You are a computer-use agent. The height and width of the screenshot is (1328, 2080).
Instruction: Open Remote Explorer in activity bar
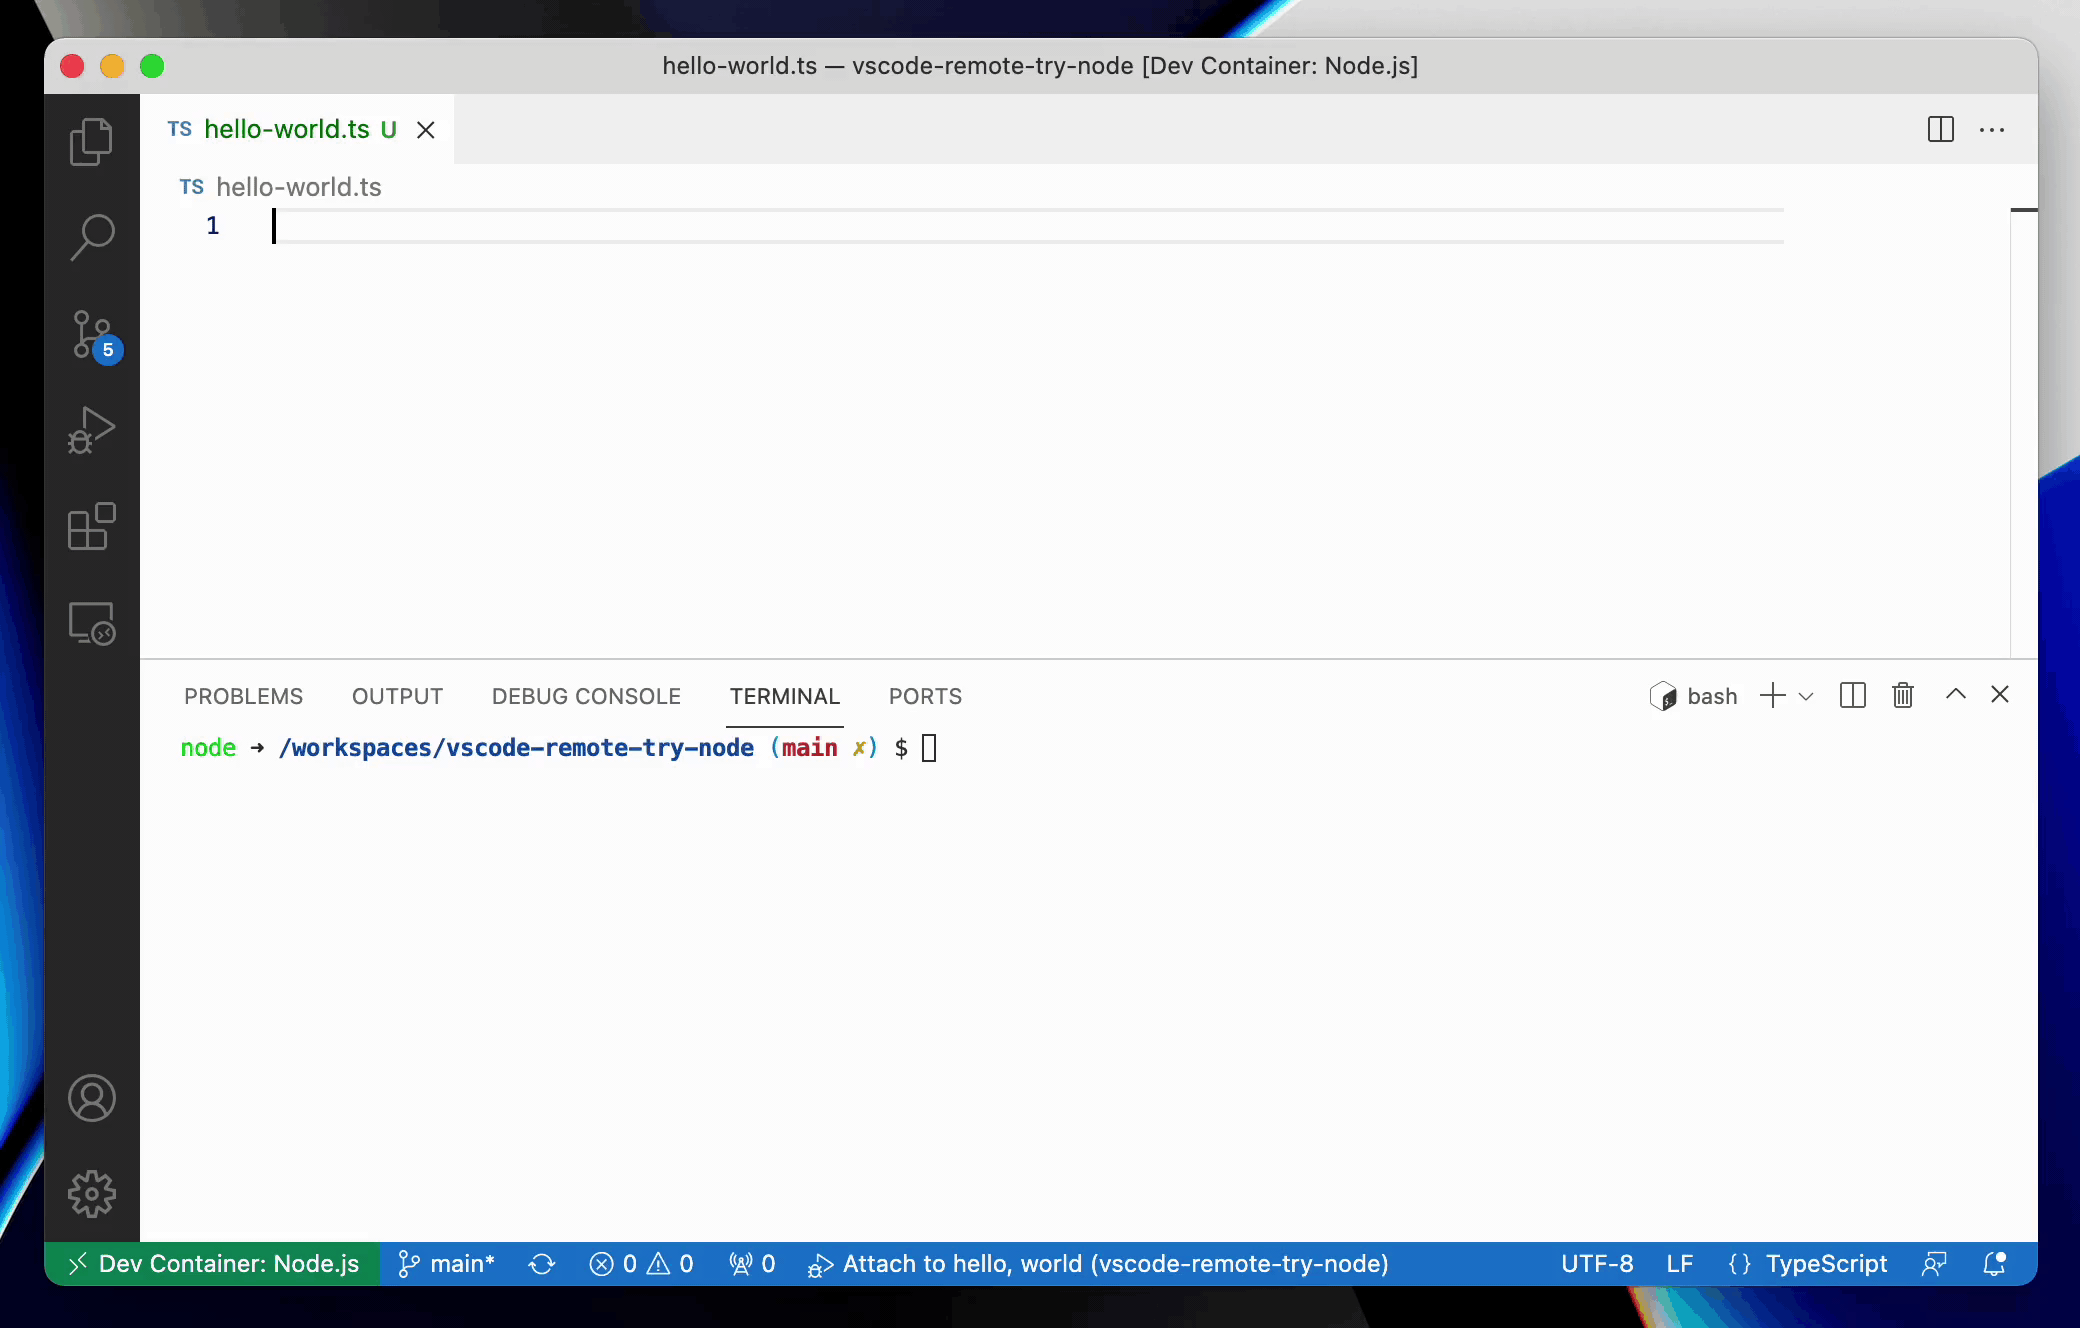91,623
